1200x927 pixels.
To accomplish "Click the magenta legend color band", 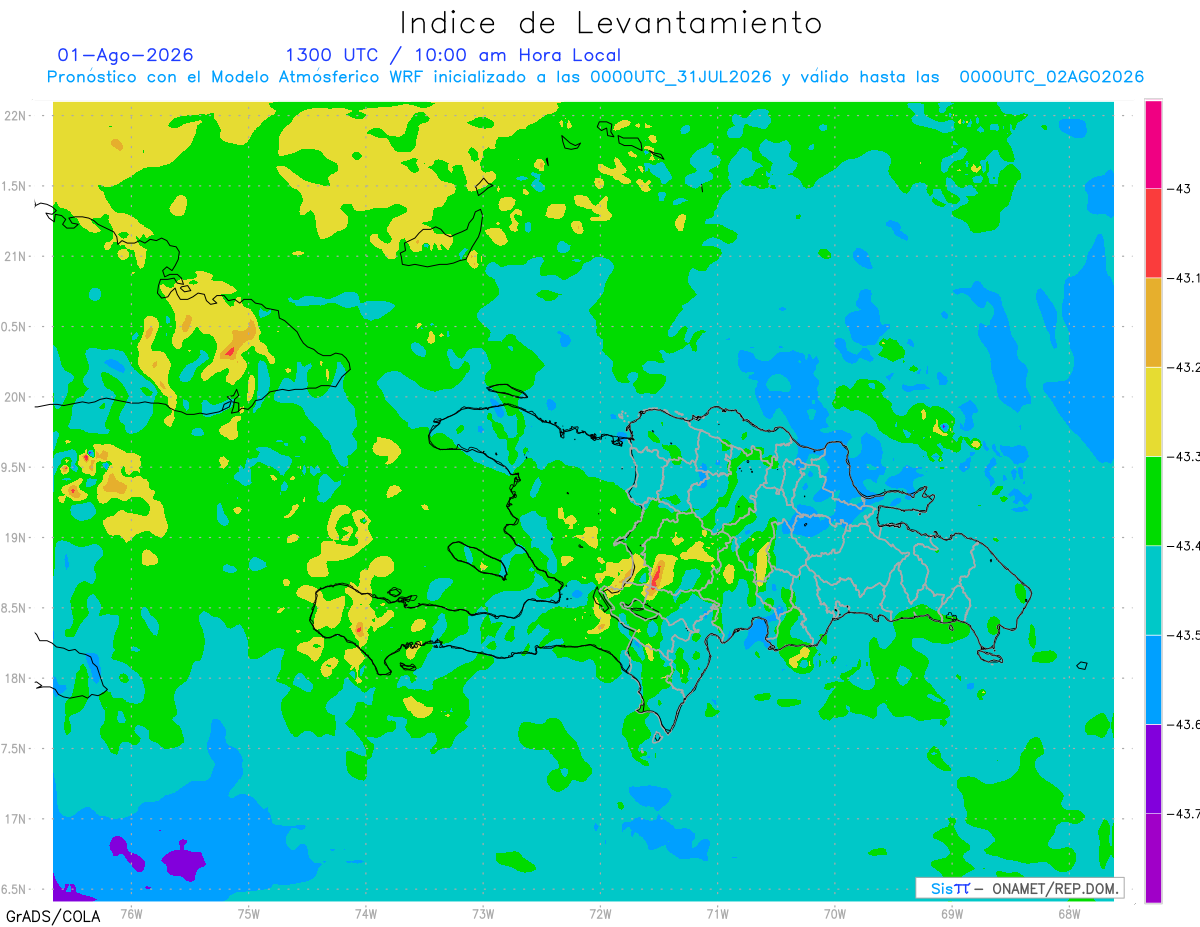I will (x=1153, y=144).
